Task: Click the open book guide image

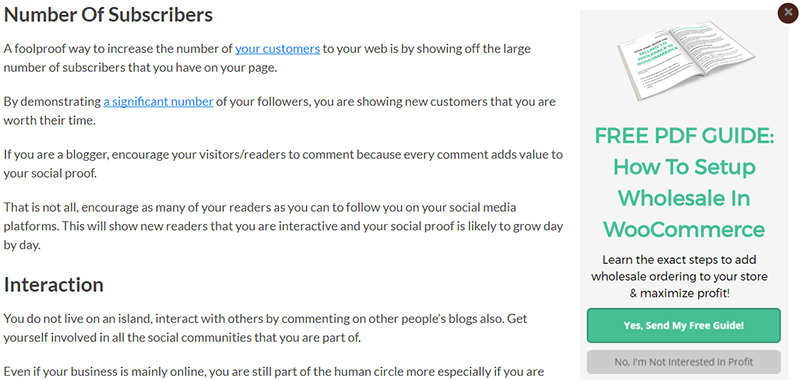Action: click(685, 60)
